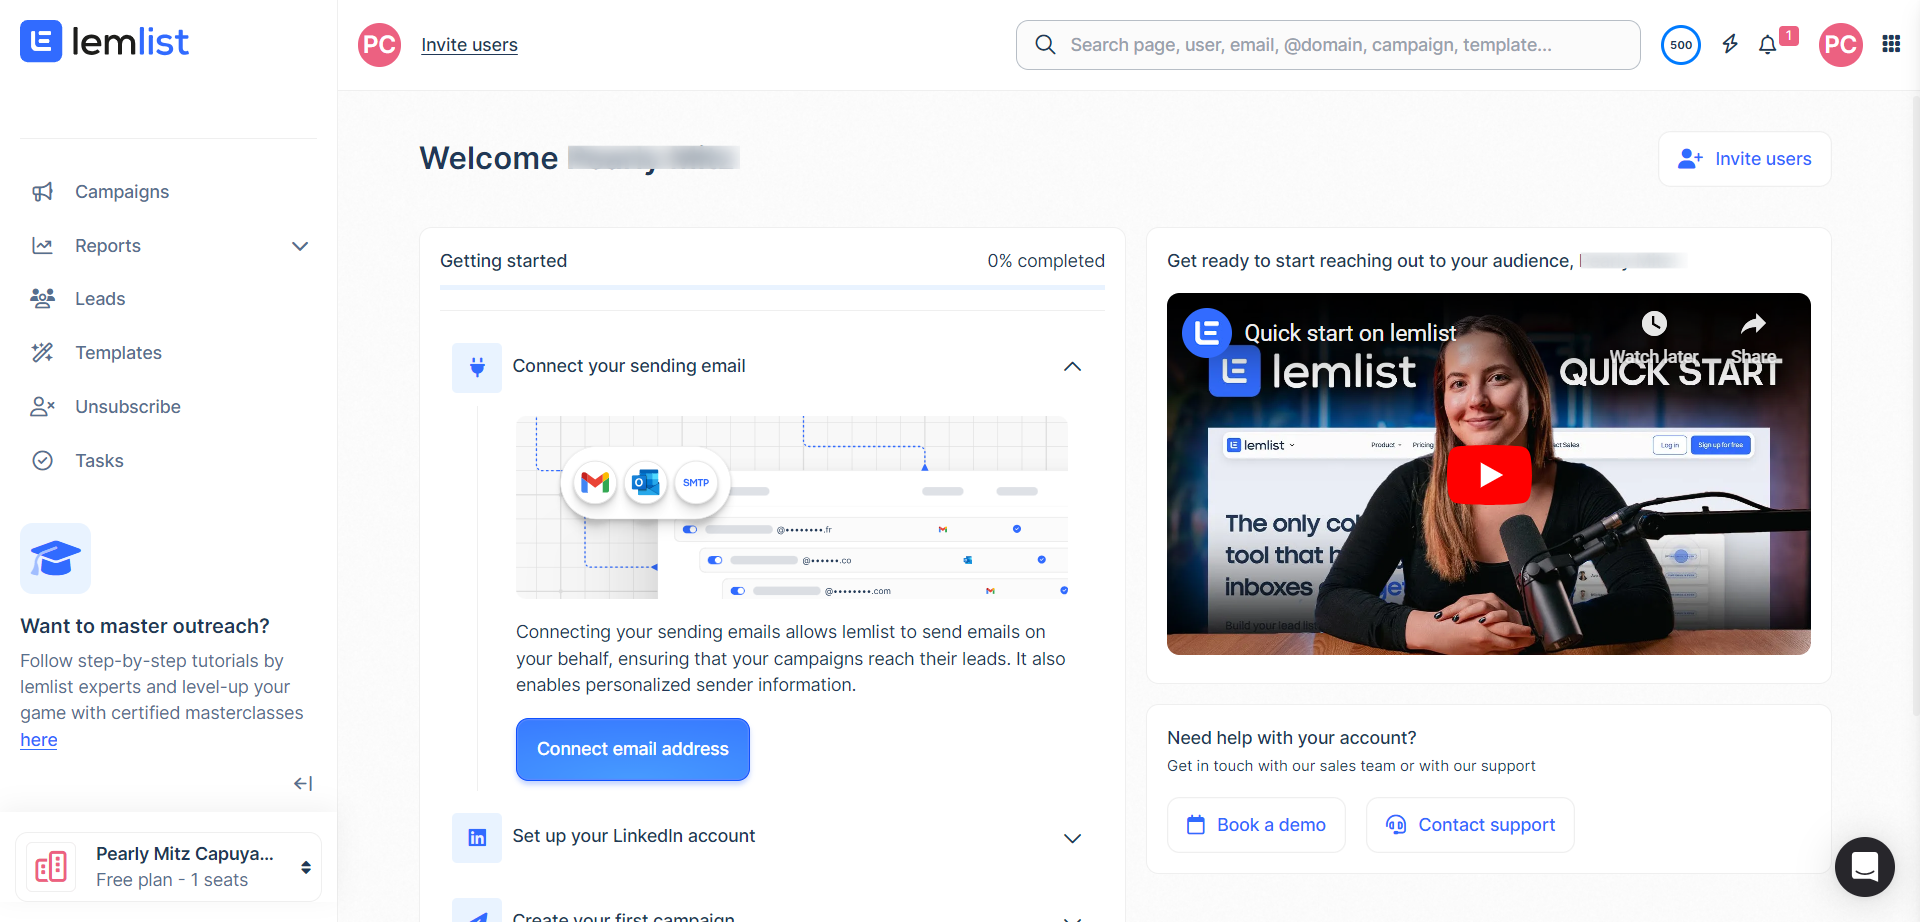Viewport: 1920px width, 922px height.
Task: Collapse Connect your sending email section
Action: [1072, 367]
